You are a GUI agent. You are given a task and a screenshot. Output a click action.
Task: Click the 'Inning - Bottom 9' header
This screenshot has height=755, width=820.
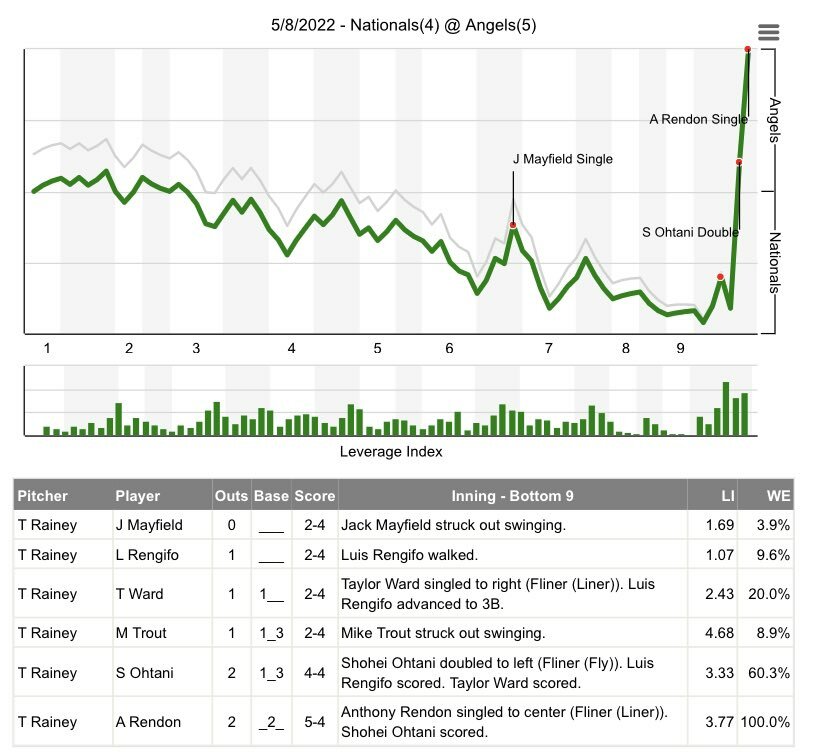pyautogui.click(x=512, y=496)
